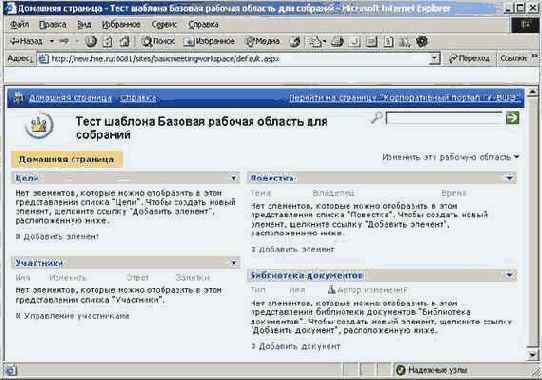Click the 'Автор изменений' column header

(x=373, y=290)
